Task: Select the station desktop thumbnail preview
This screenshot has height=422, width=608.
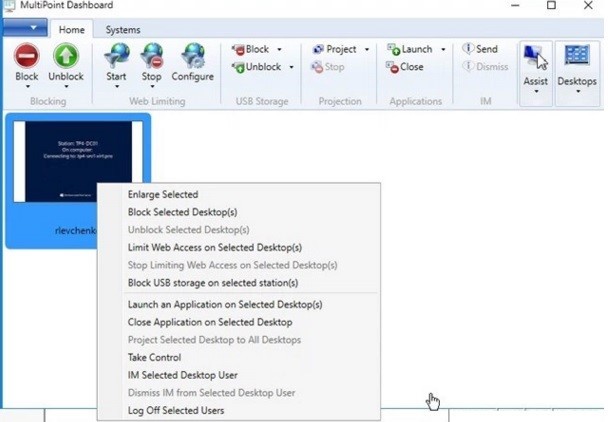Action: click(78, 161)
